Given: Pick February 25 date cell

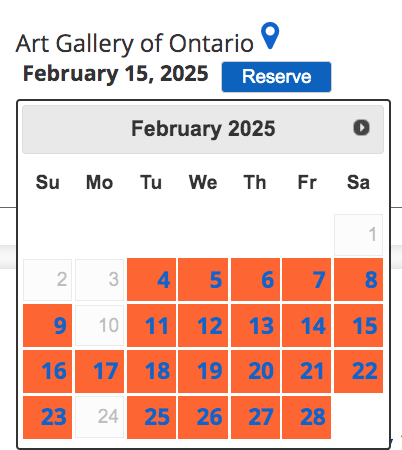Looking at the screenshot, I should click(151, 417).
